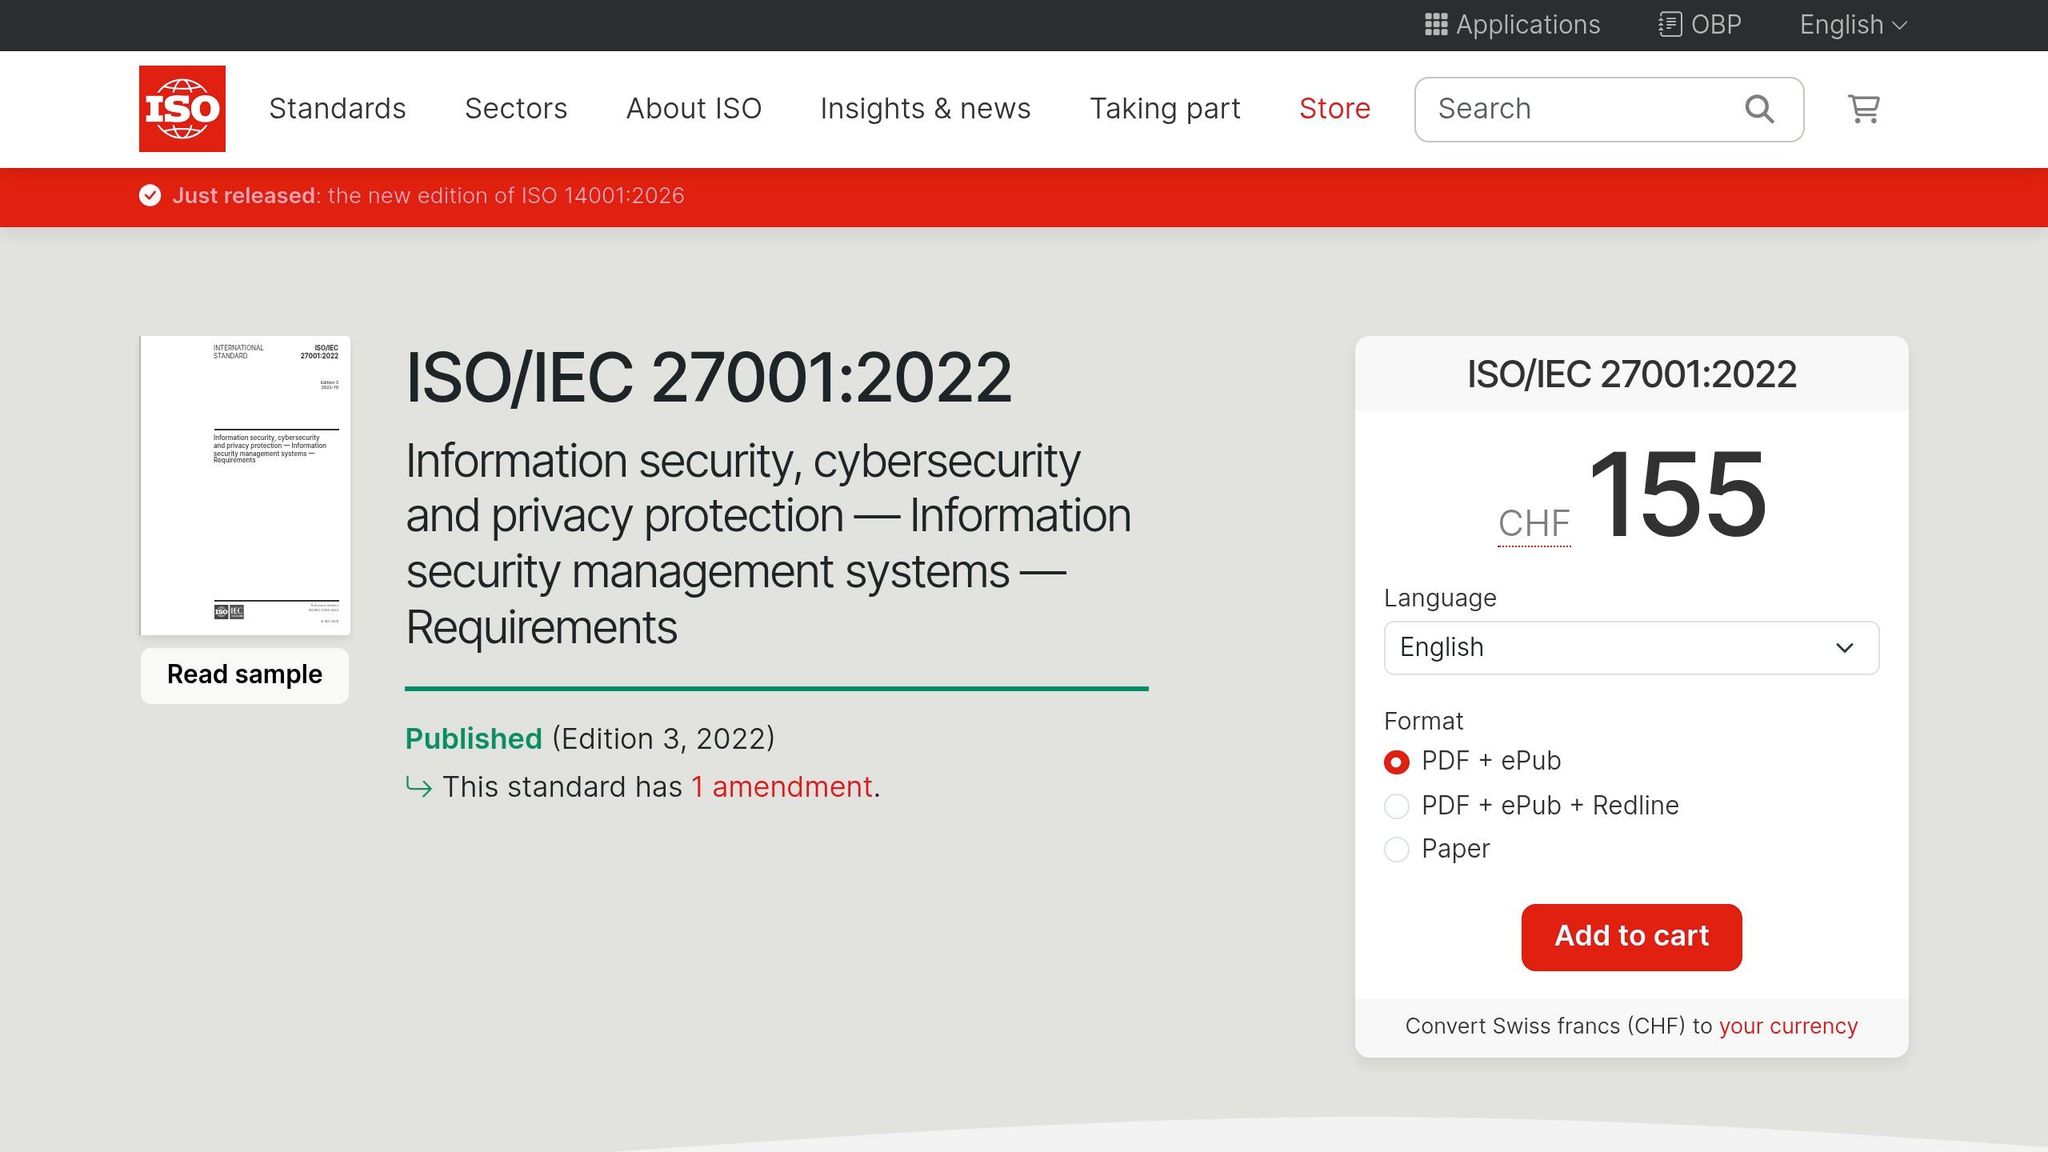
Task: Click the Read sample button
Action: [244, 675]
